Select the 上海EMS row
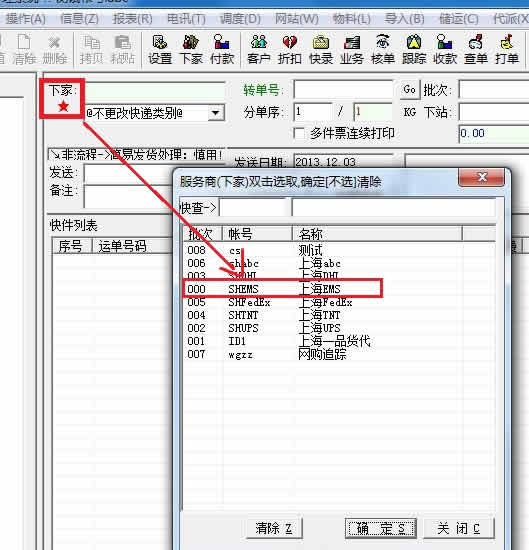529x550 pixels. tap(339, 289)
